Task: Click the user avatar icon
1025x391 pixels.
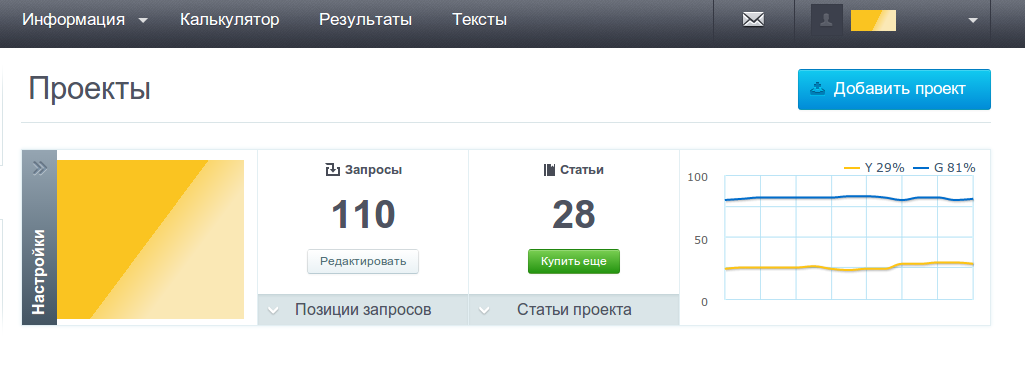Action: (826, 20)
